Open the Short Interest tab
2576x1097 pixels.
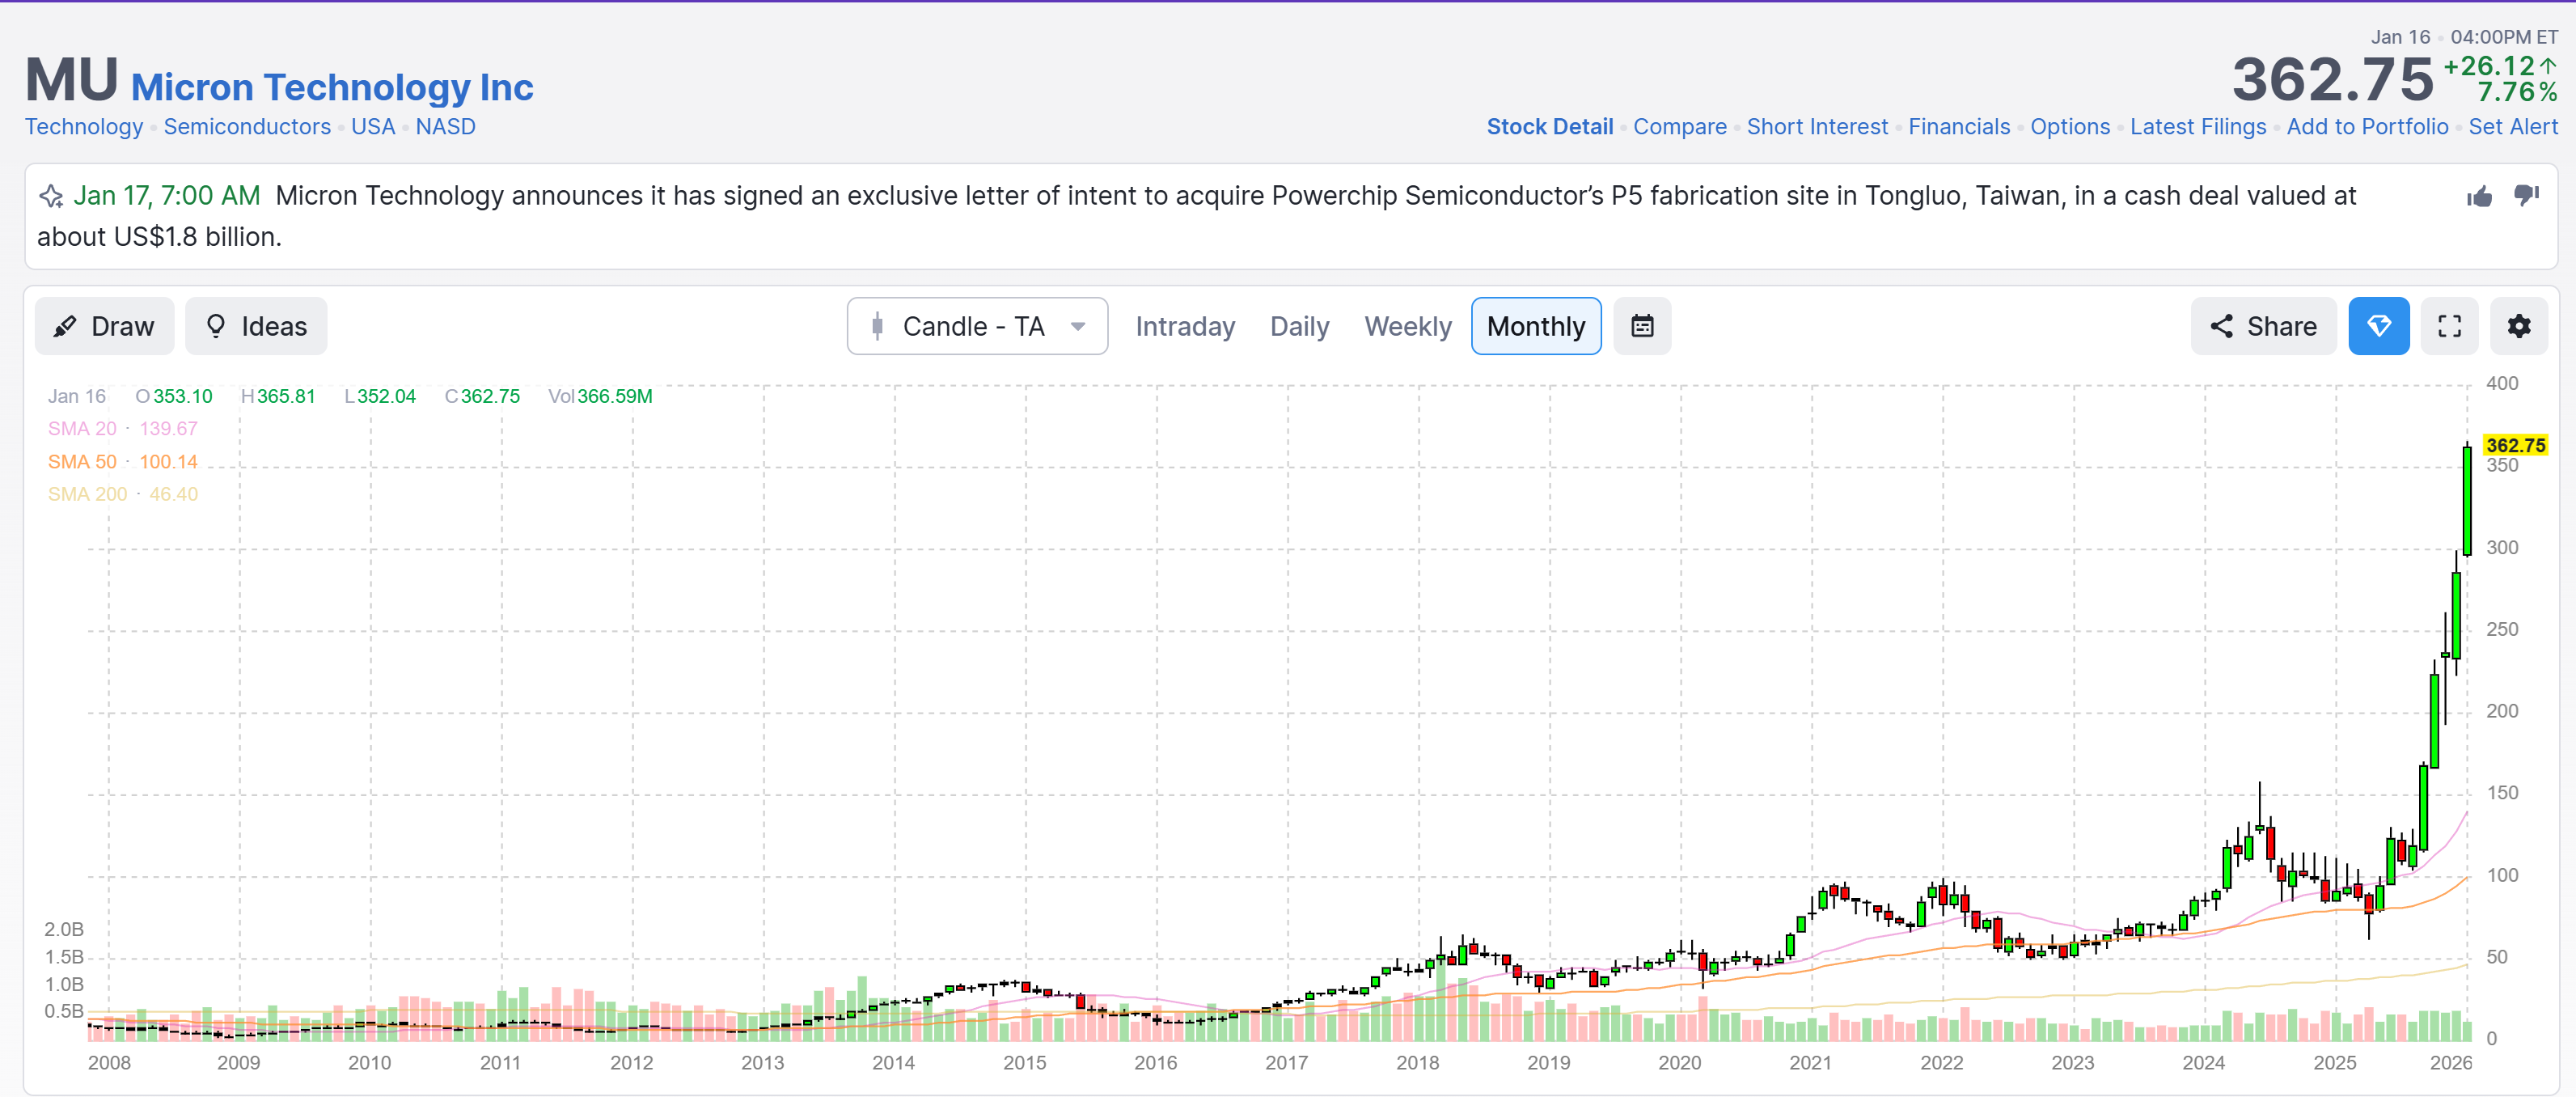(x=1817, y=127)
